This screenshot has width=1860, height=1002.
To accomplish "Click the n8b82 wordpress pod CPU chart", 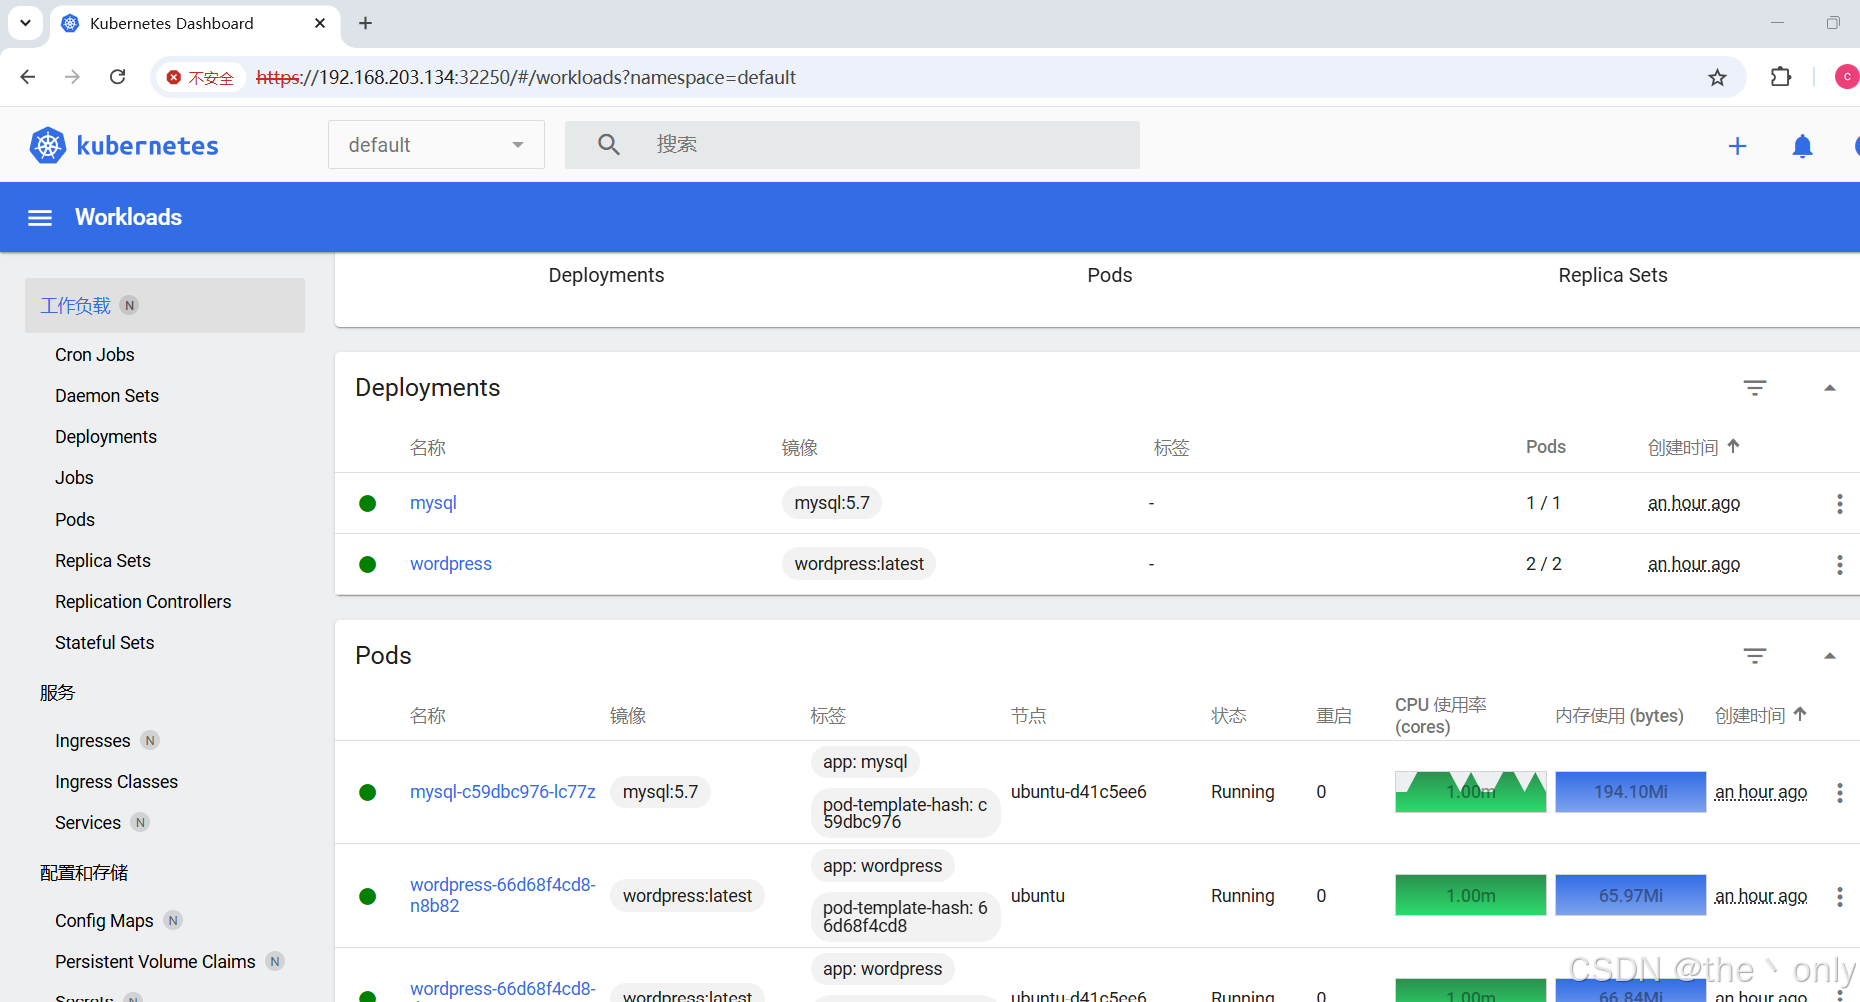I will pos(1470,895).
